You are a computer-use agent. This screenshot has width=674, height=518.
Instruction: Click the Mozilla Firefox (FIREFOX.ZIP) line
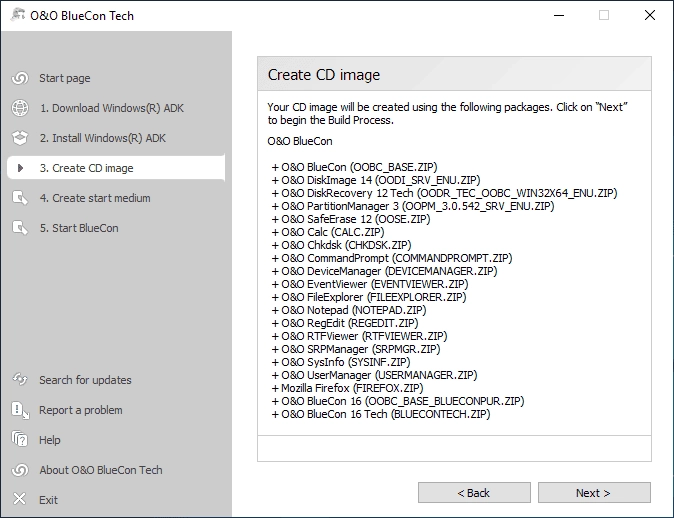[348, 388]
